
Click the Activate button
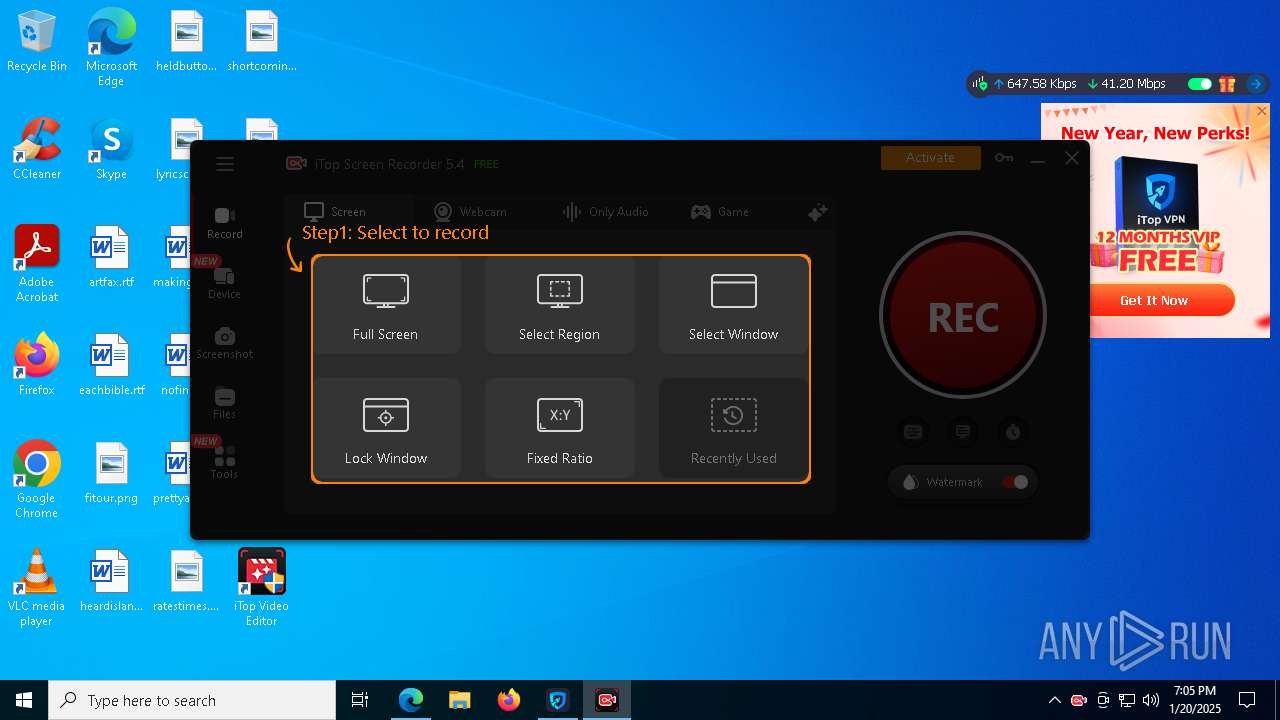tap(931, 158)
